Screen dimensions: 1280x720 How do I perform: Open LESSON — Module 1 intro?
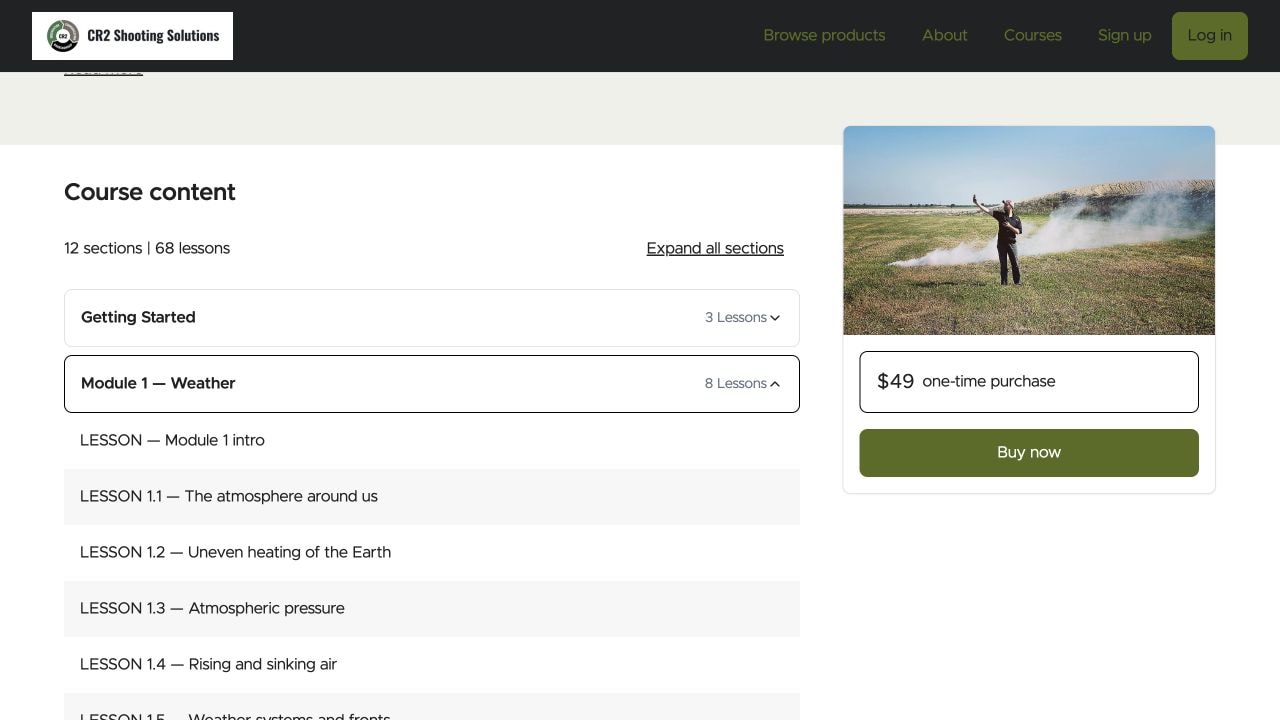[432, 440]
